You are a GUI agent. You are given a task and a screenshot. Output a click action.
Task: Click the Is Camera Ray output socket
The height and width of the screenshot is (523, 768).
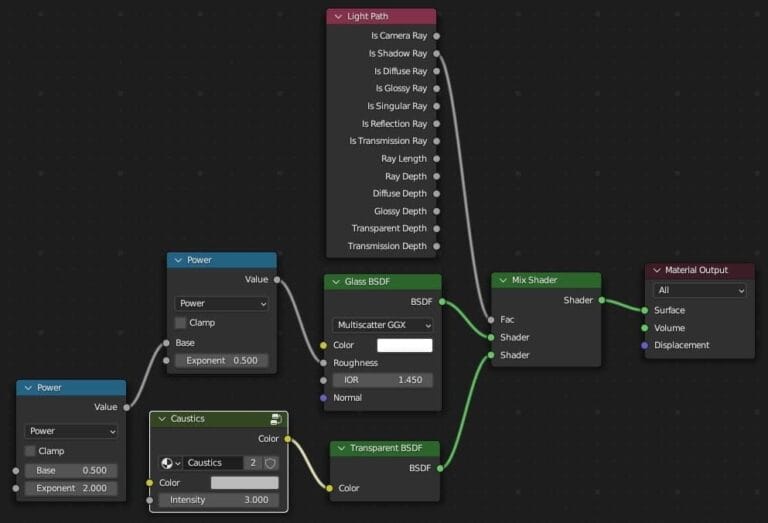(436, 36)
